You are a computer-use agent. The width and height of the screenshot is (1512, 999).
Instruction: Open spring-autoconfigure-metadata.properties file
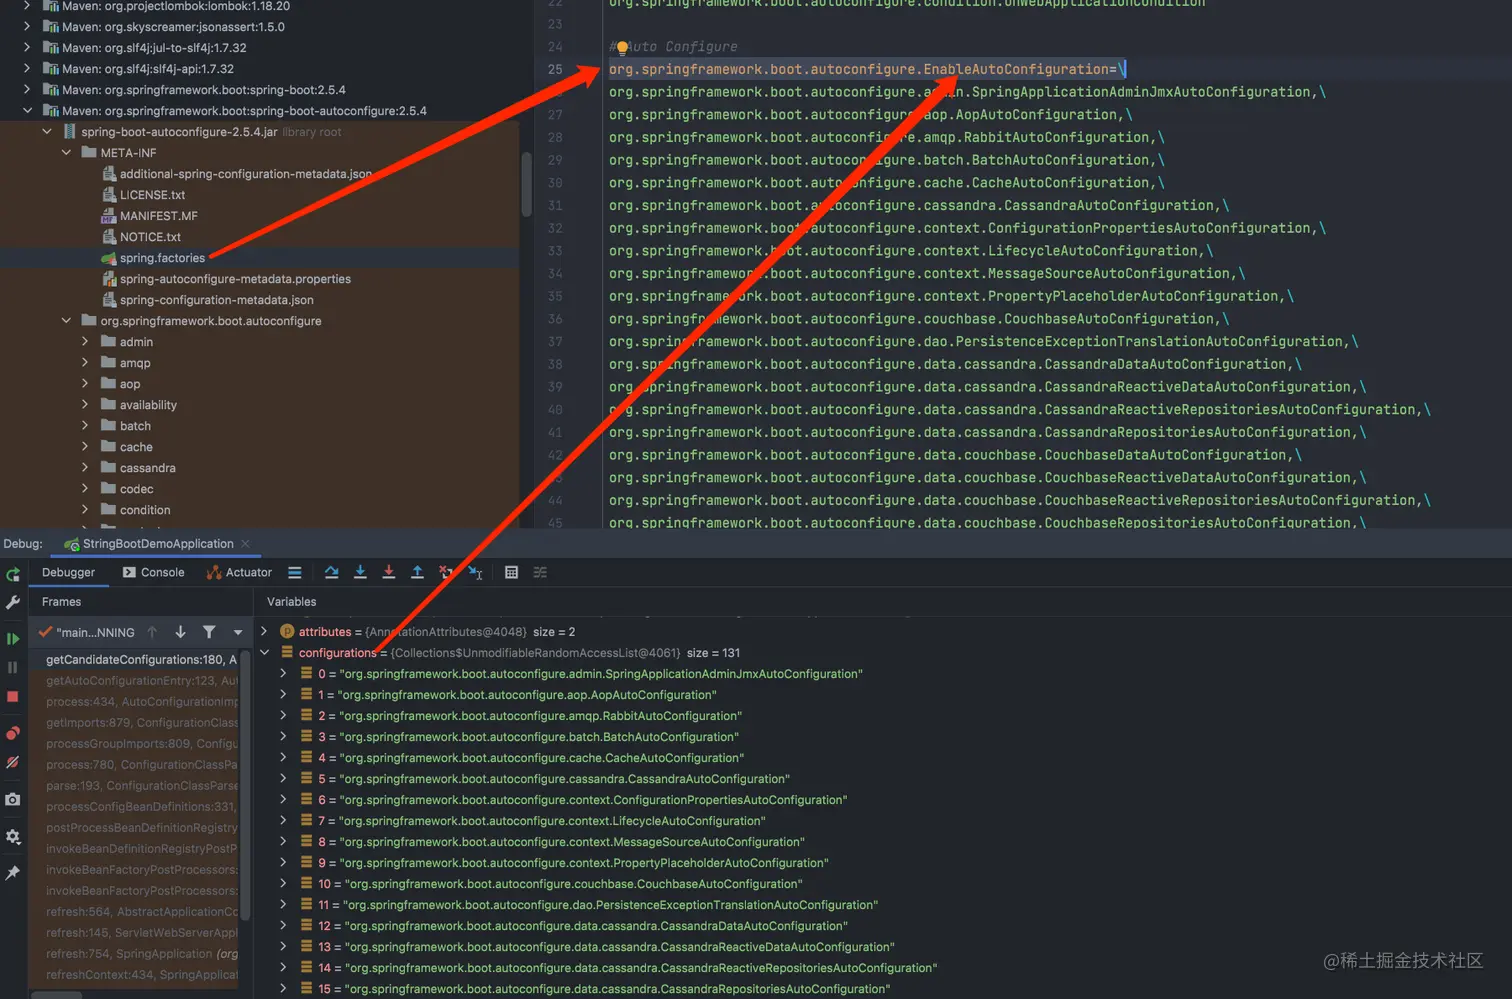[226, 279]
